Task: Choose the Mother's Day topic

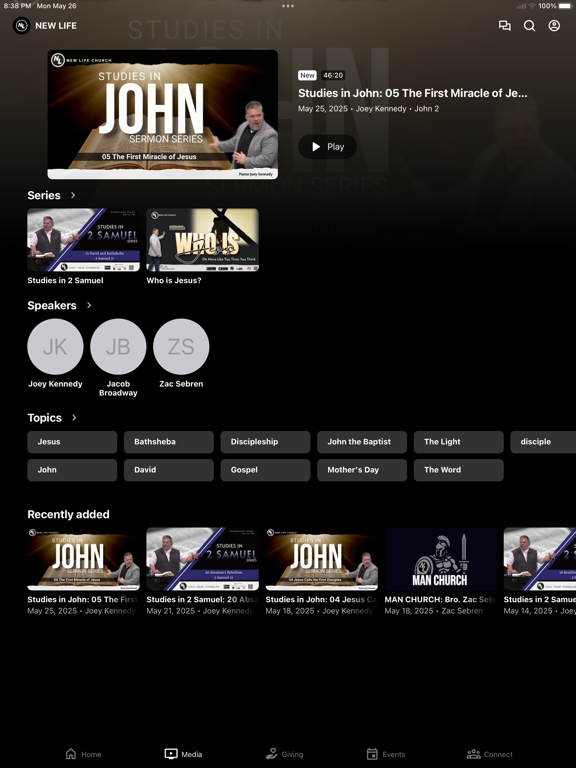Action: click(362, 470)
